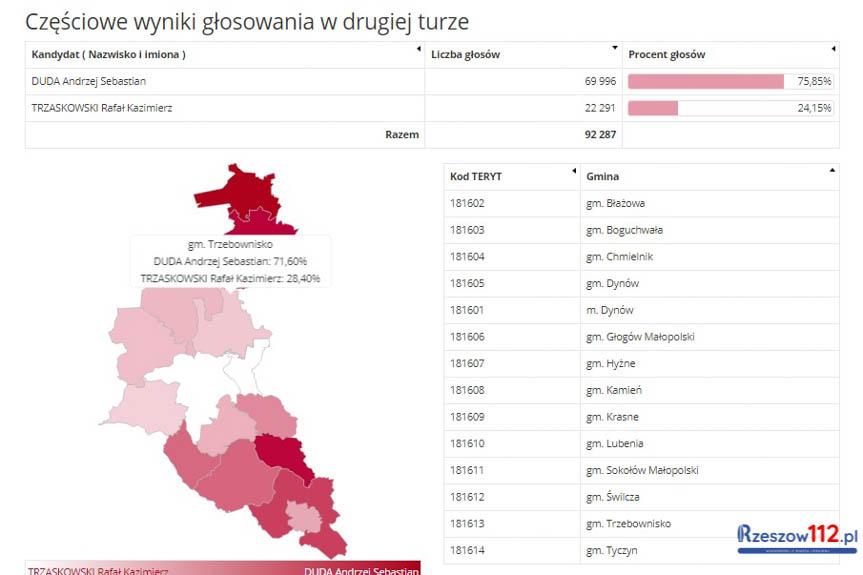Sort by Kandydat column arrow
The width and height of the screenshot is (863, 575).
click(x=418, y=49)
